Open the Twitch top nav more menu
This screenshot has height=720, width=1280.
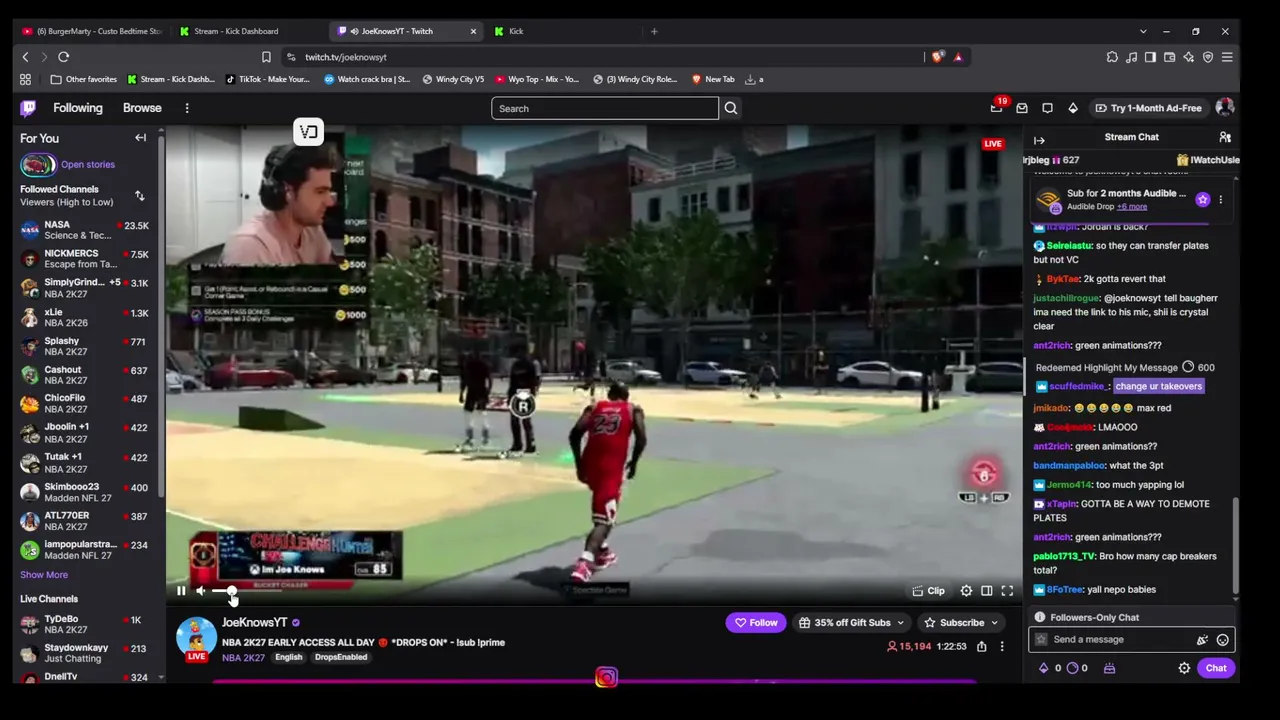[x=187, y=108]
